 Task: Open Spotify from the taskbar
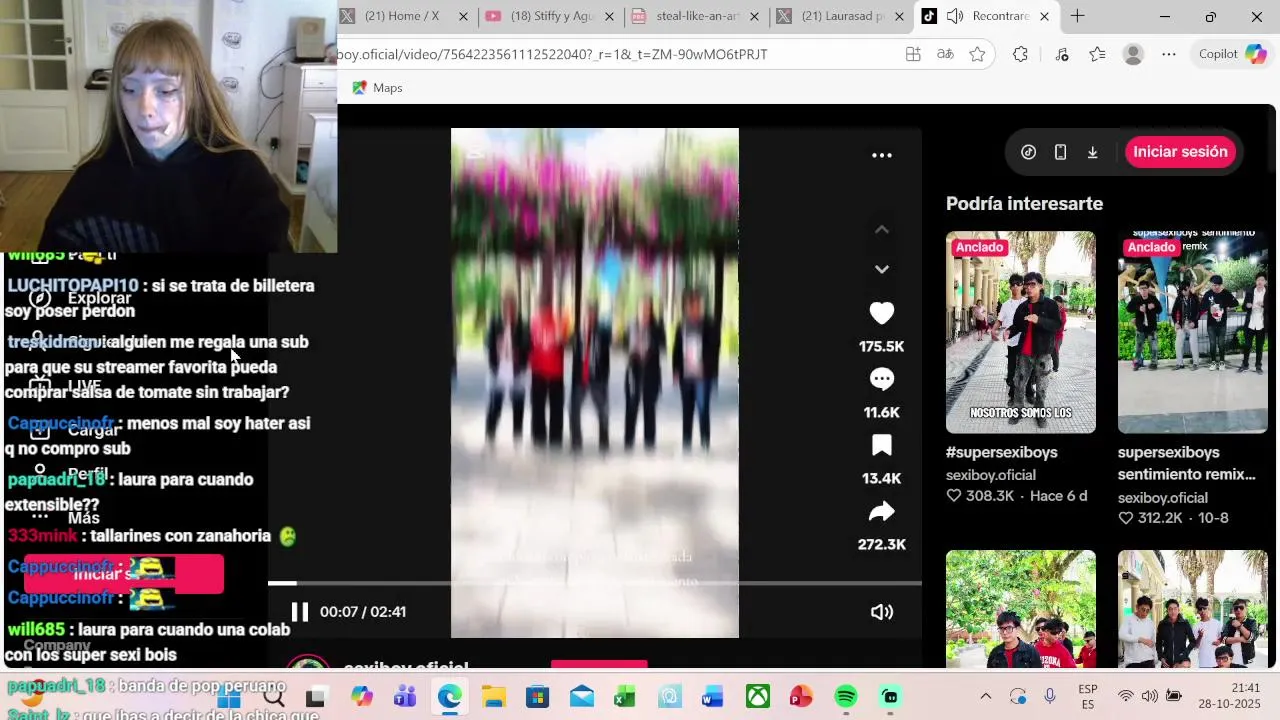click(x=846, y=696)
